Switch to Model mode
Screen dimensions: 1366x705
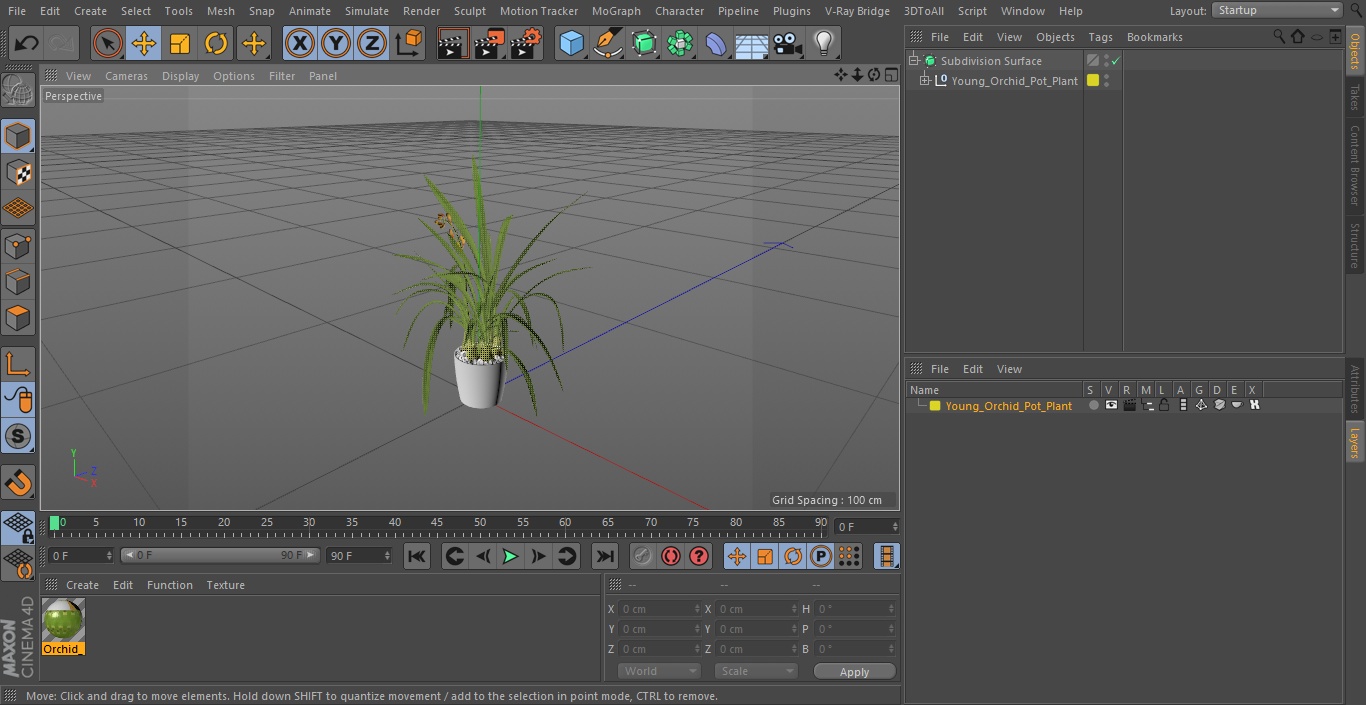[18, 136]
